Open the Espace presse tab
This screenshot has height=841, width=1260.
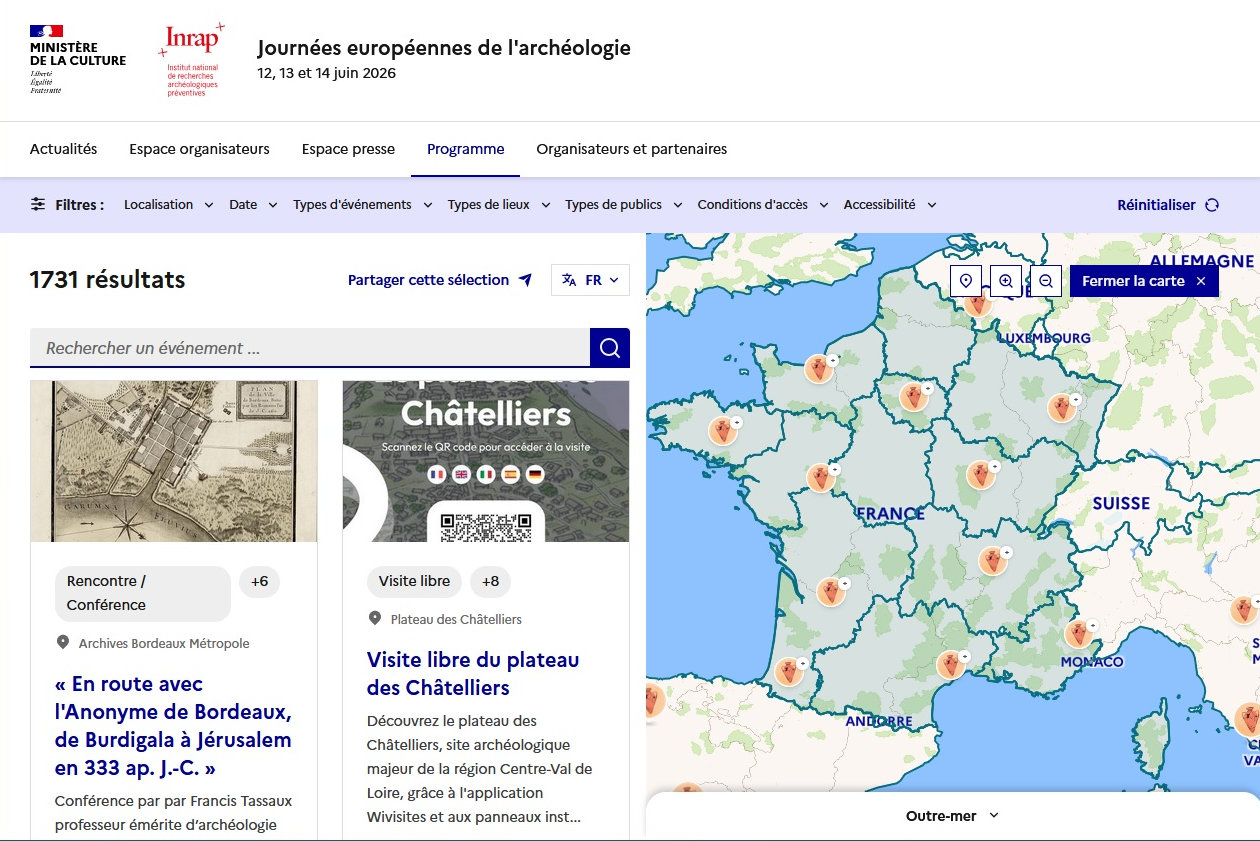point(348,149)
